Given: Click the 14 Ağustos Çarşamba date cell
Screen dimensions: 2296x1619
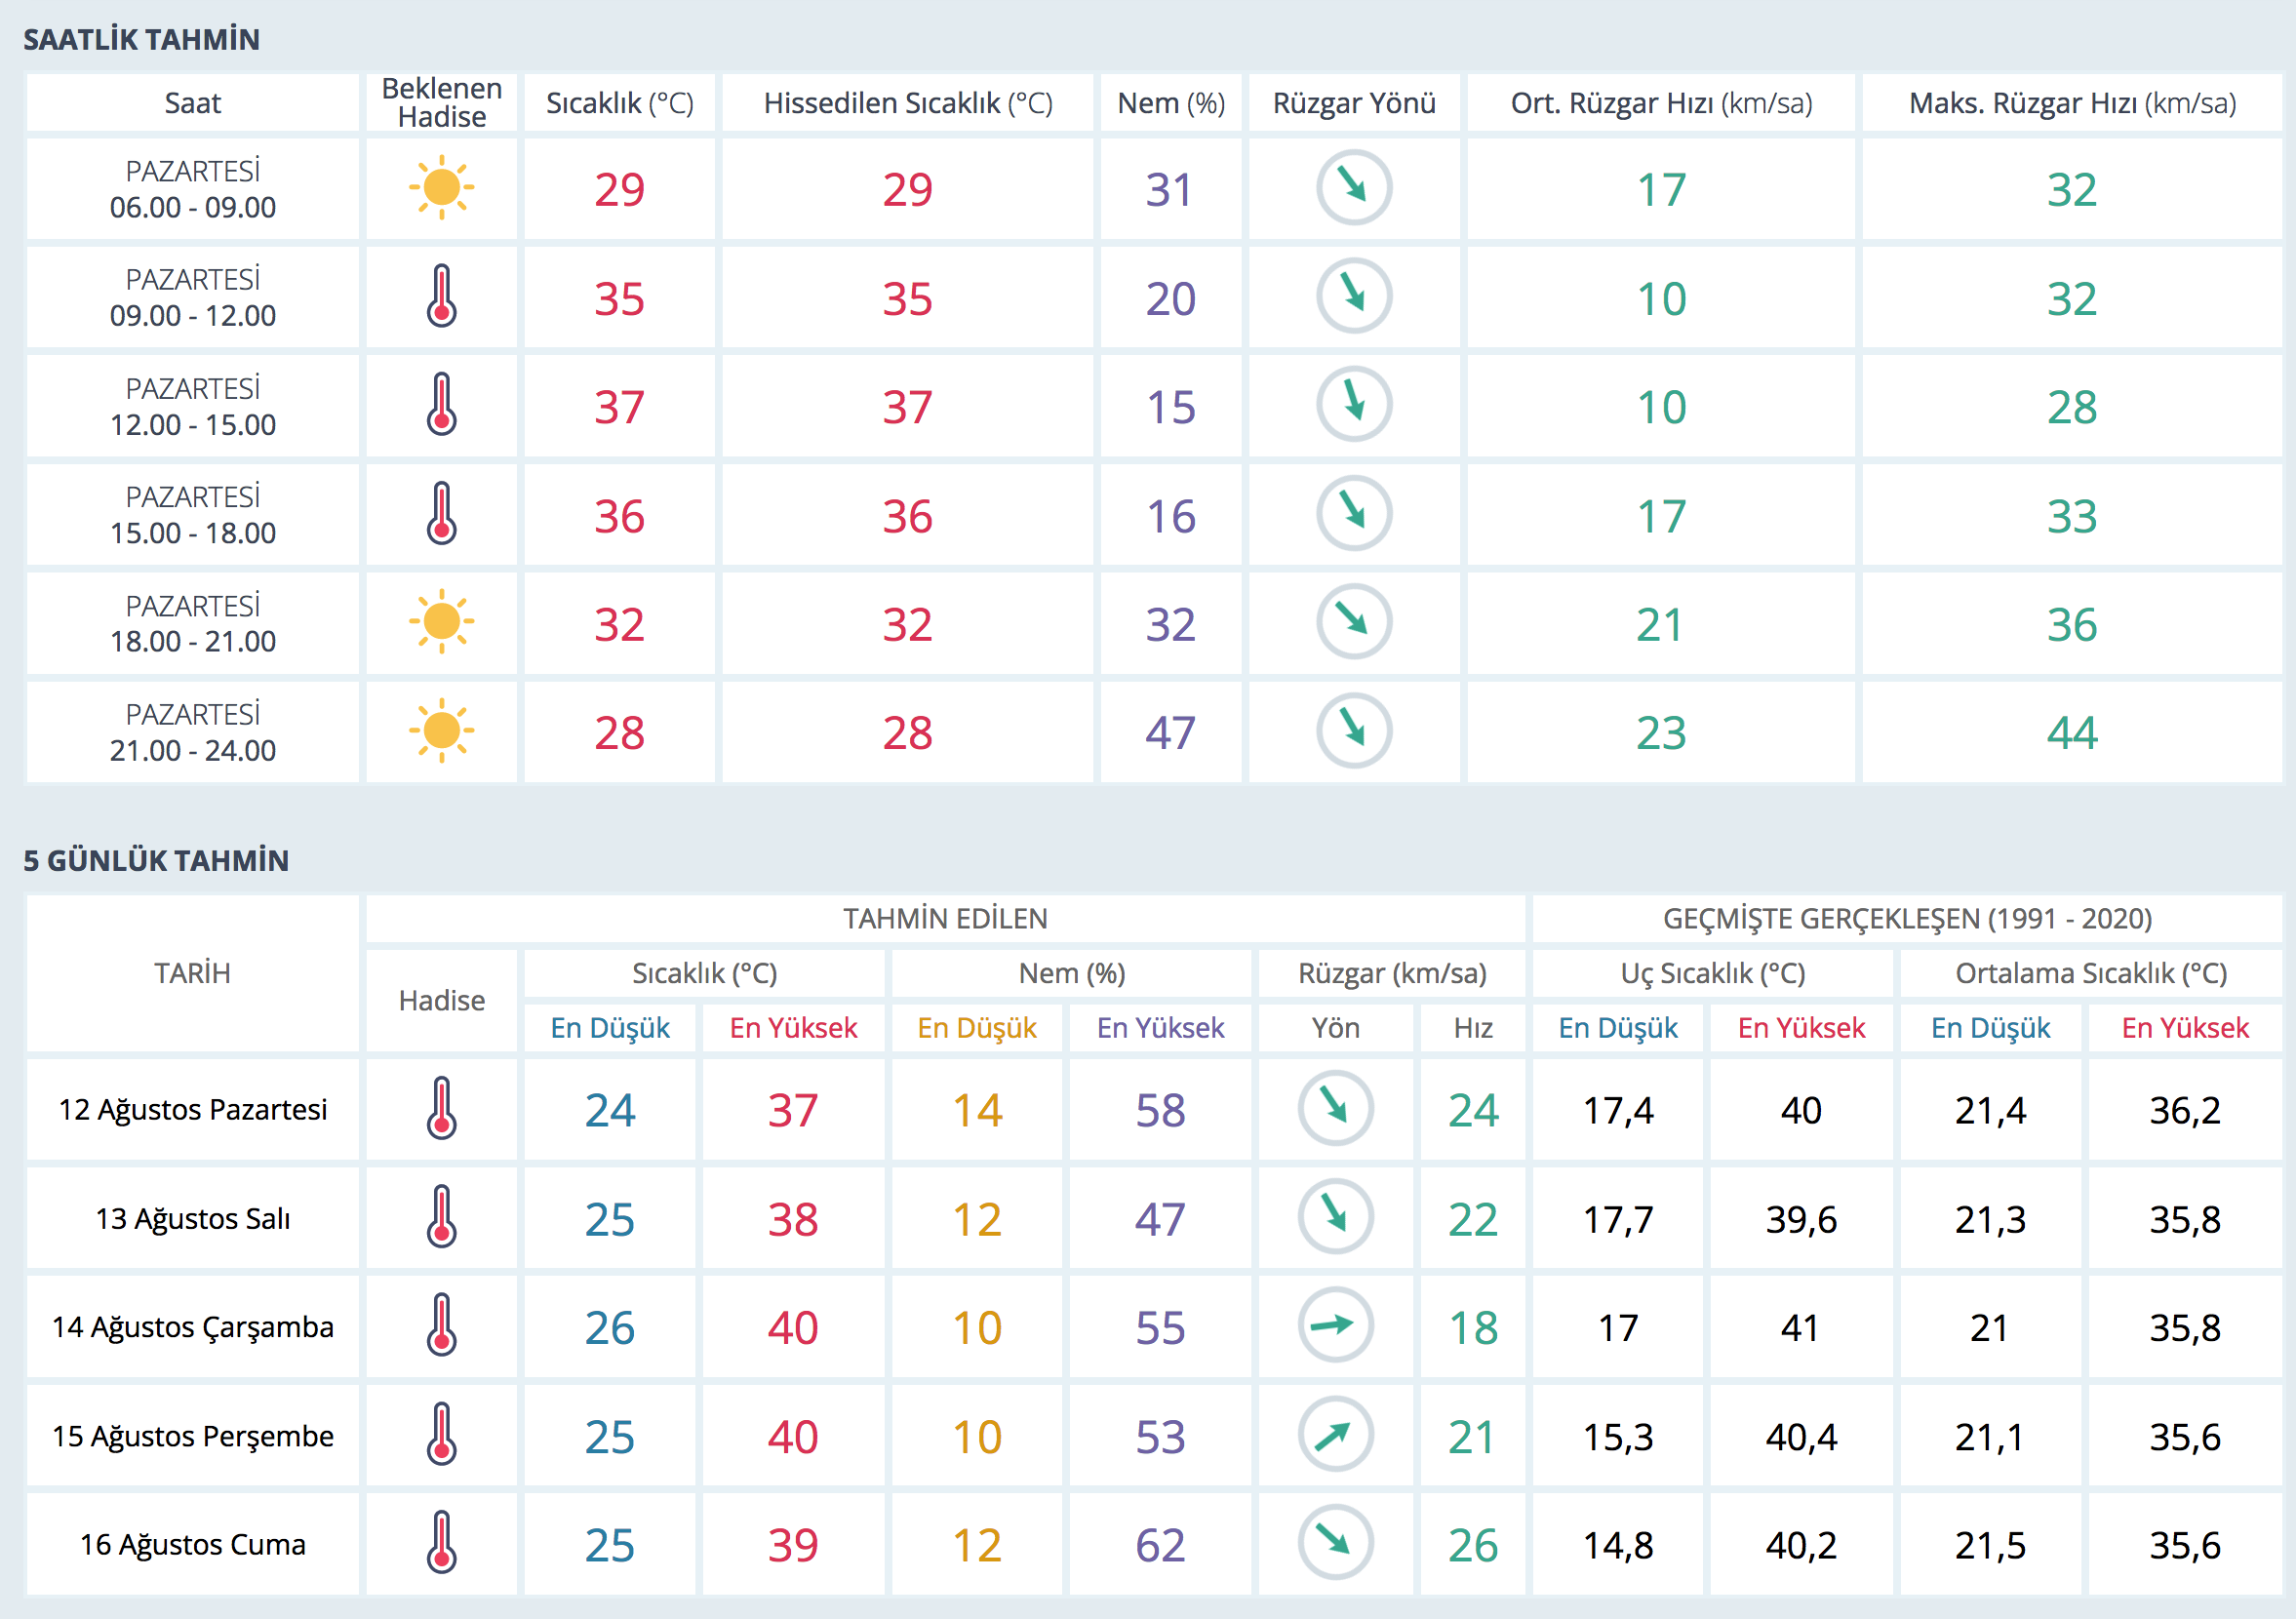Looking at the screenshot, I should pyautogui.click(x=192, y=1327).
